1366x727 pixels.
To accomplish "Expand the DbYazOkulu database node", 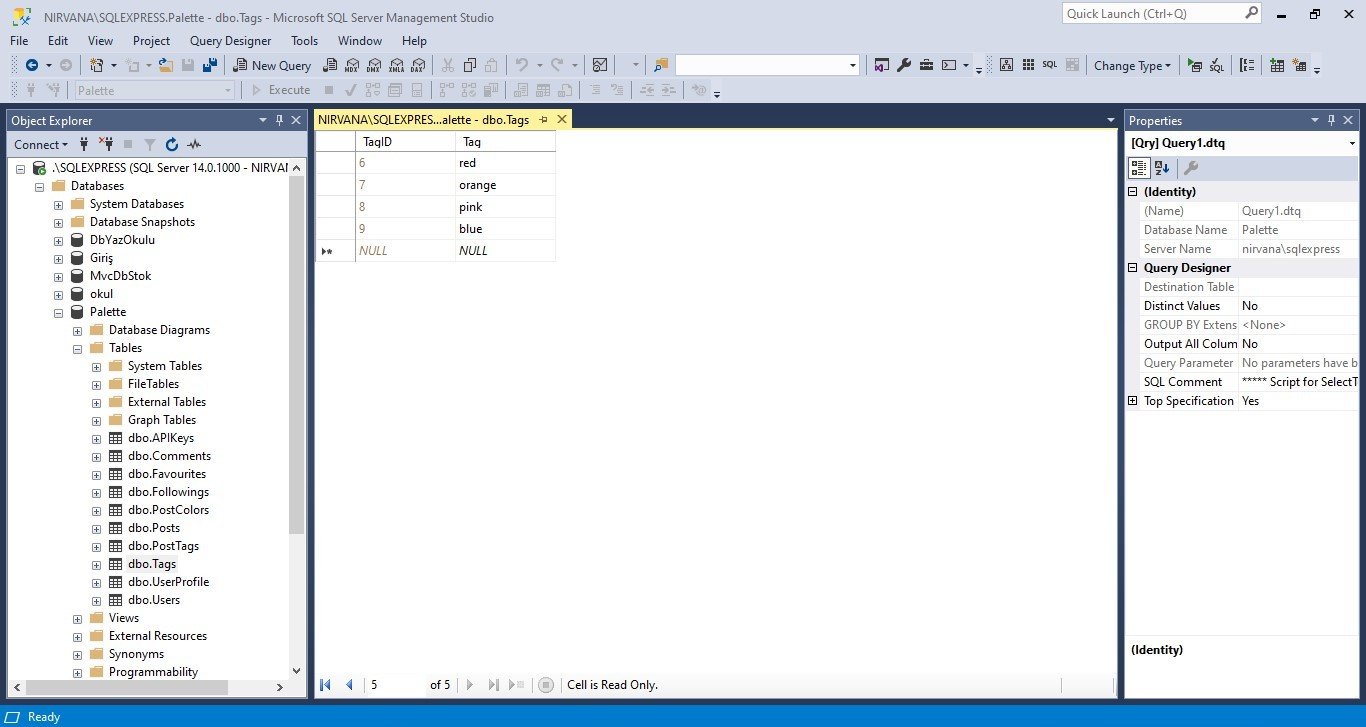I will pos(59,240).
